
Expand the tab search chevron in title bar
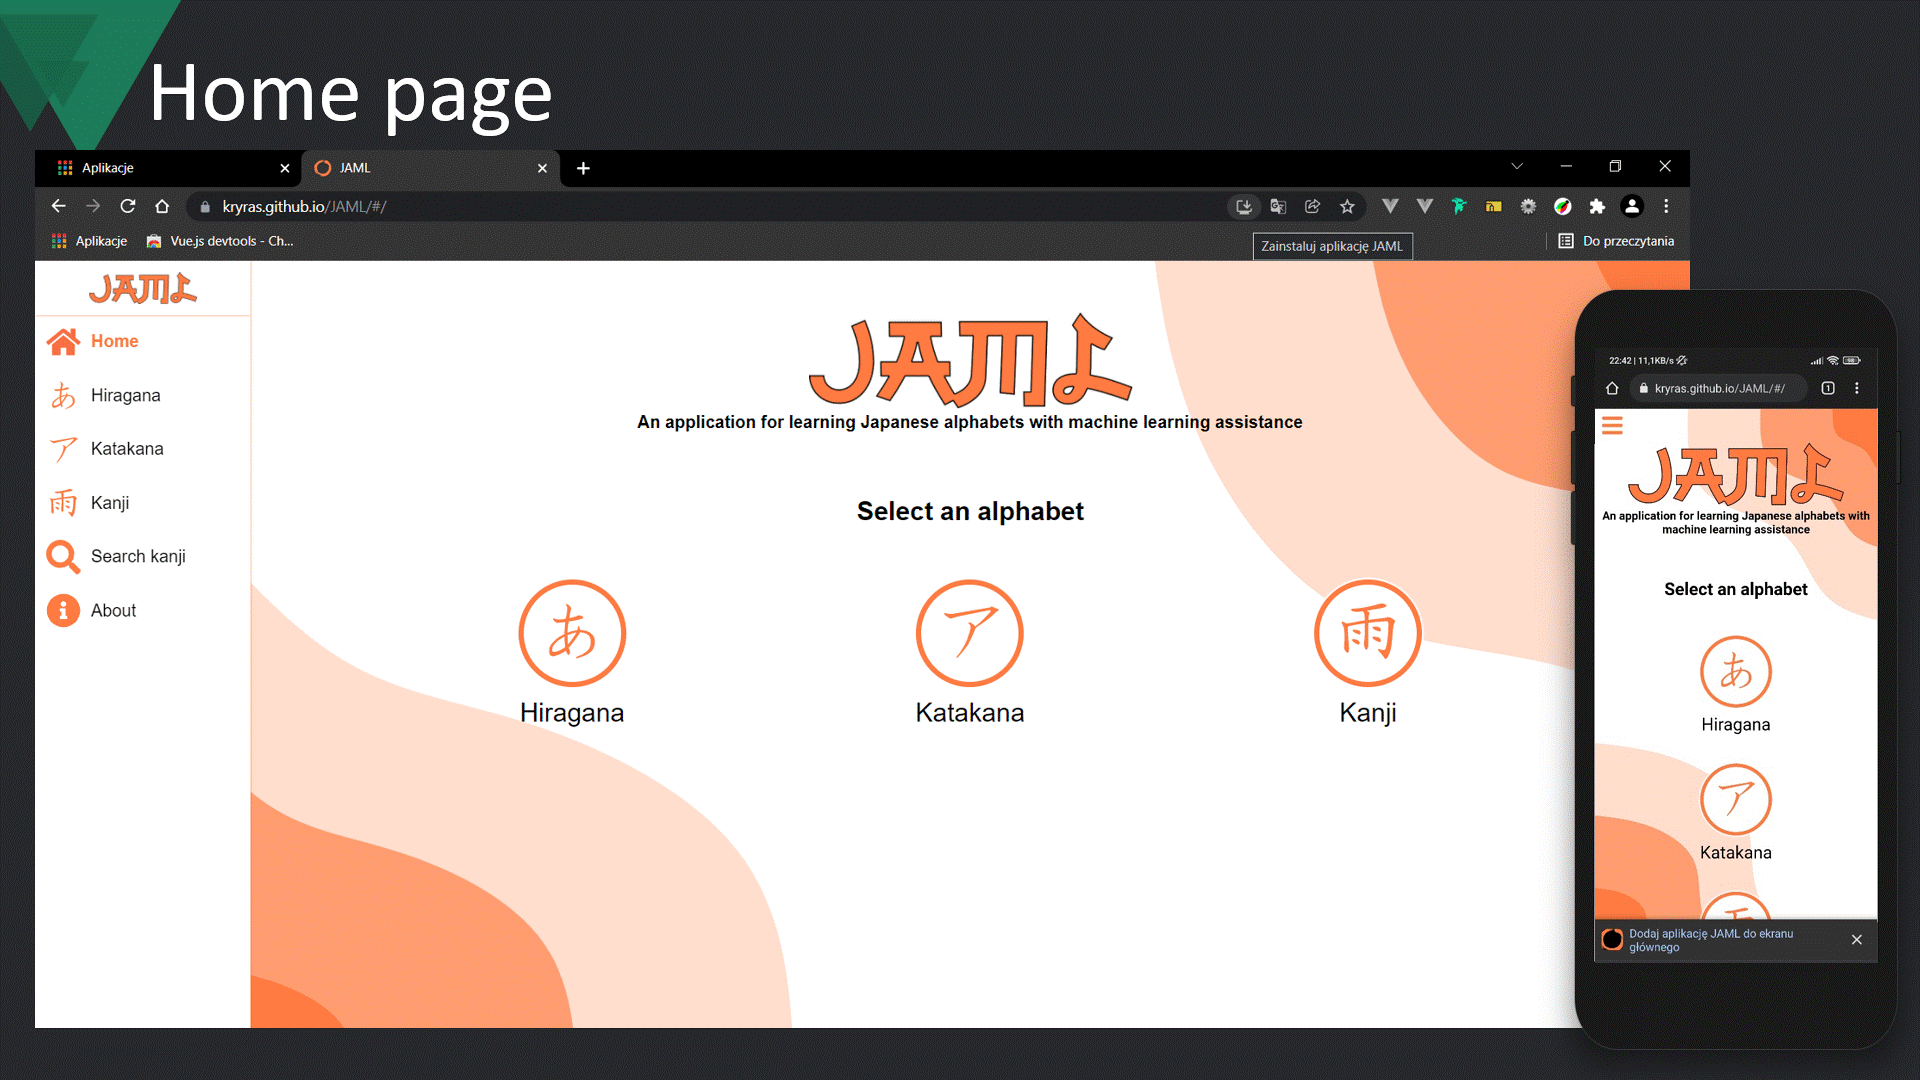1517,167
